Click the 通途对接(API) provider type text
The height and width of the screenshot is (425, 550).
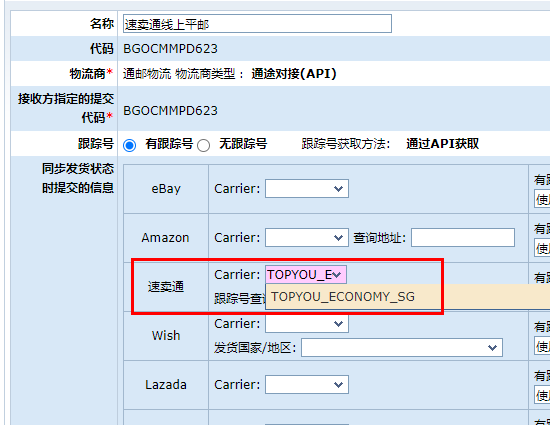coord(294,74)
